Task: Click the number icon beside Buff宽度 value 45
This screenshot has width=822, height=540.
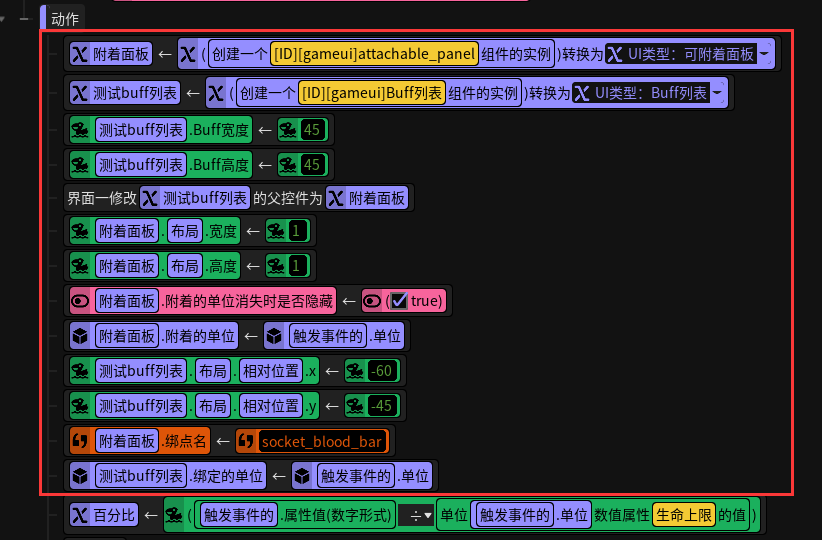Action: point(288,130)
